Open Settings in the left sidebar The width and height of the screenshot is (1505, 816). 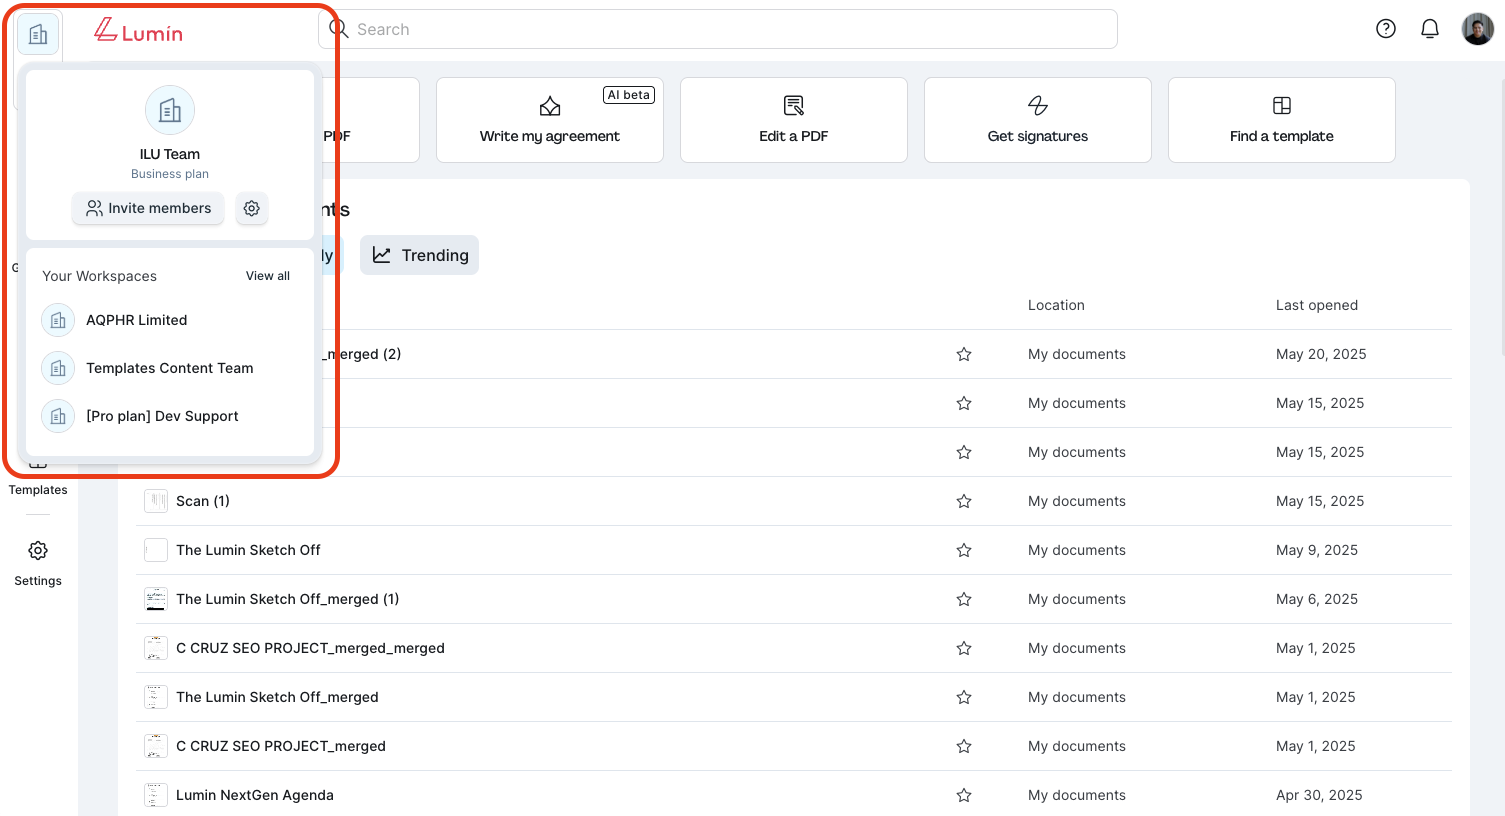(x=38, y=563)
